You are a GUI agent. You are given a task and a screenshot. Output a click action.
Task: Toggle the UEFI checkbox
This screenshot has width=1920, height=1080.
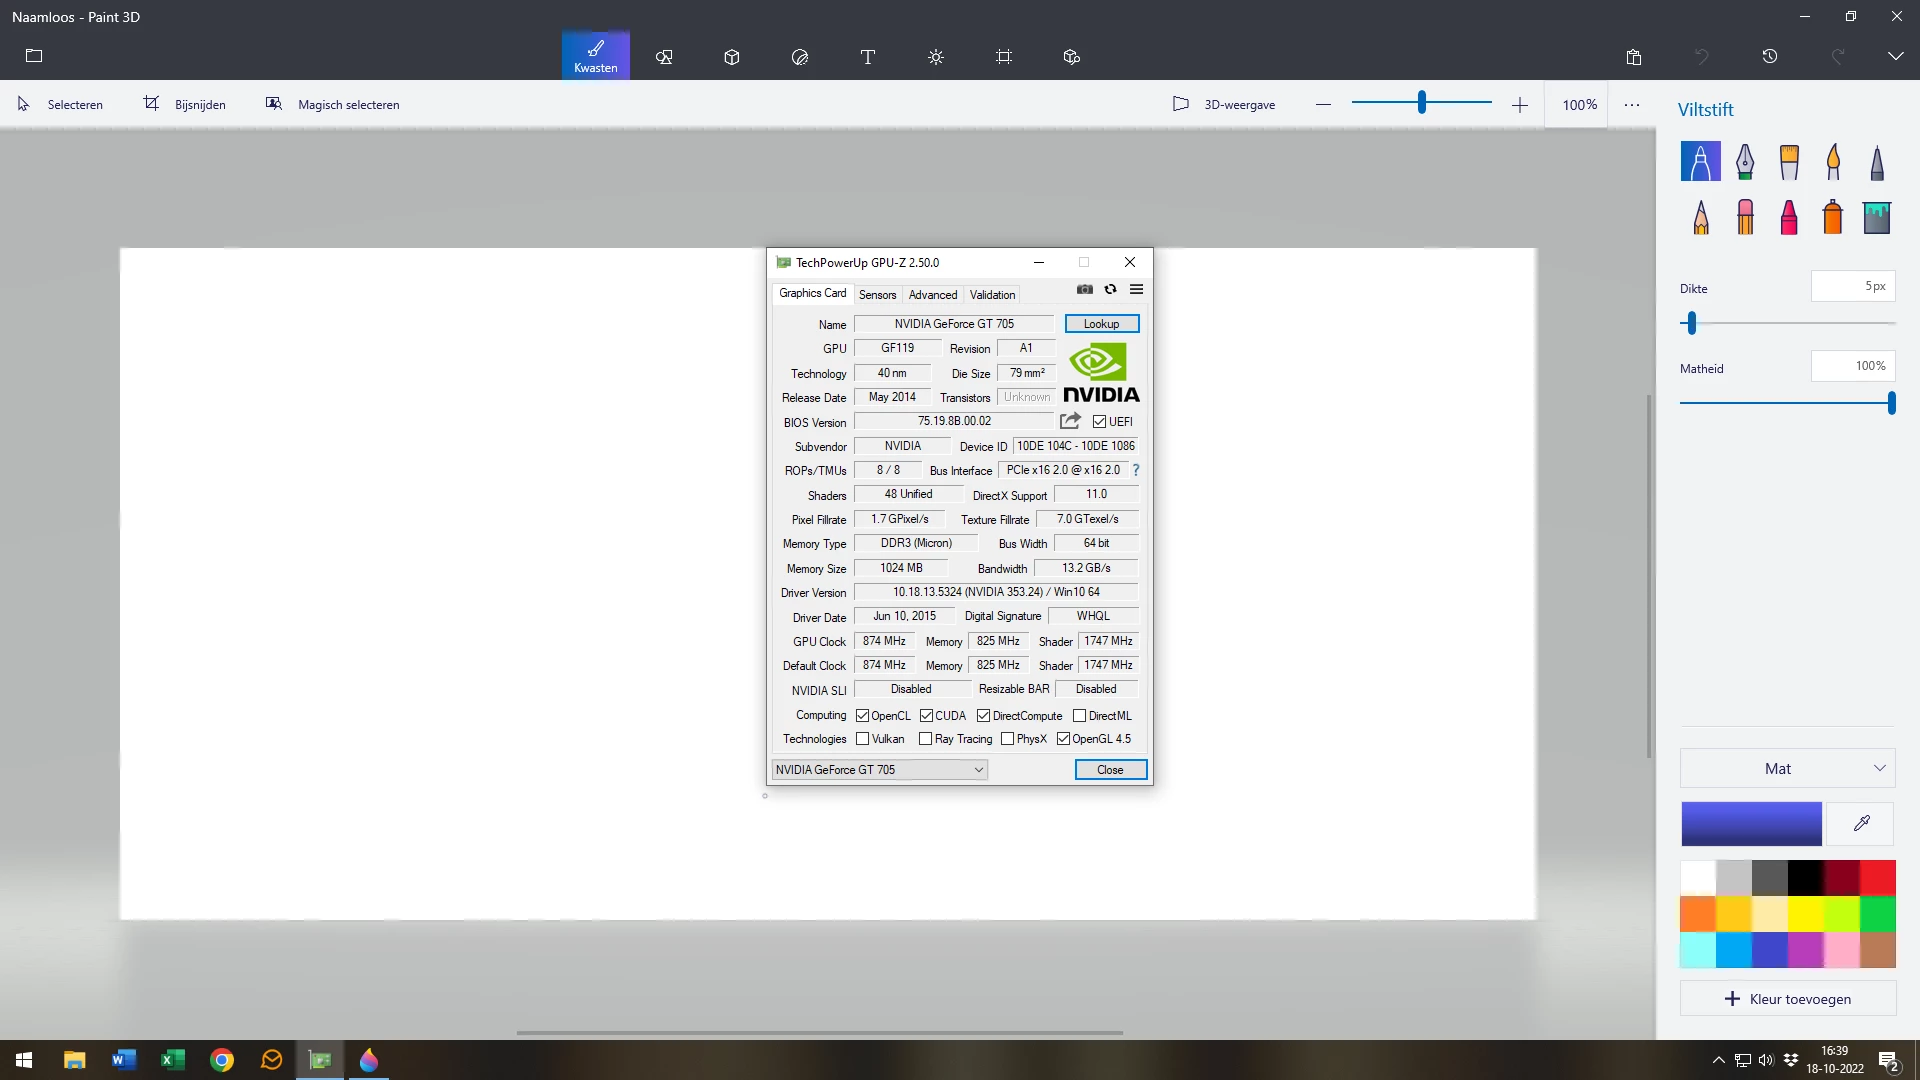coord(1100,422)
